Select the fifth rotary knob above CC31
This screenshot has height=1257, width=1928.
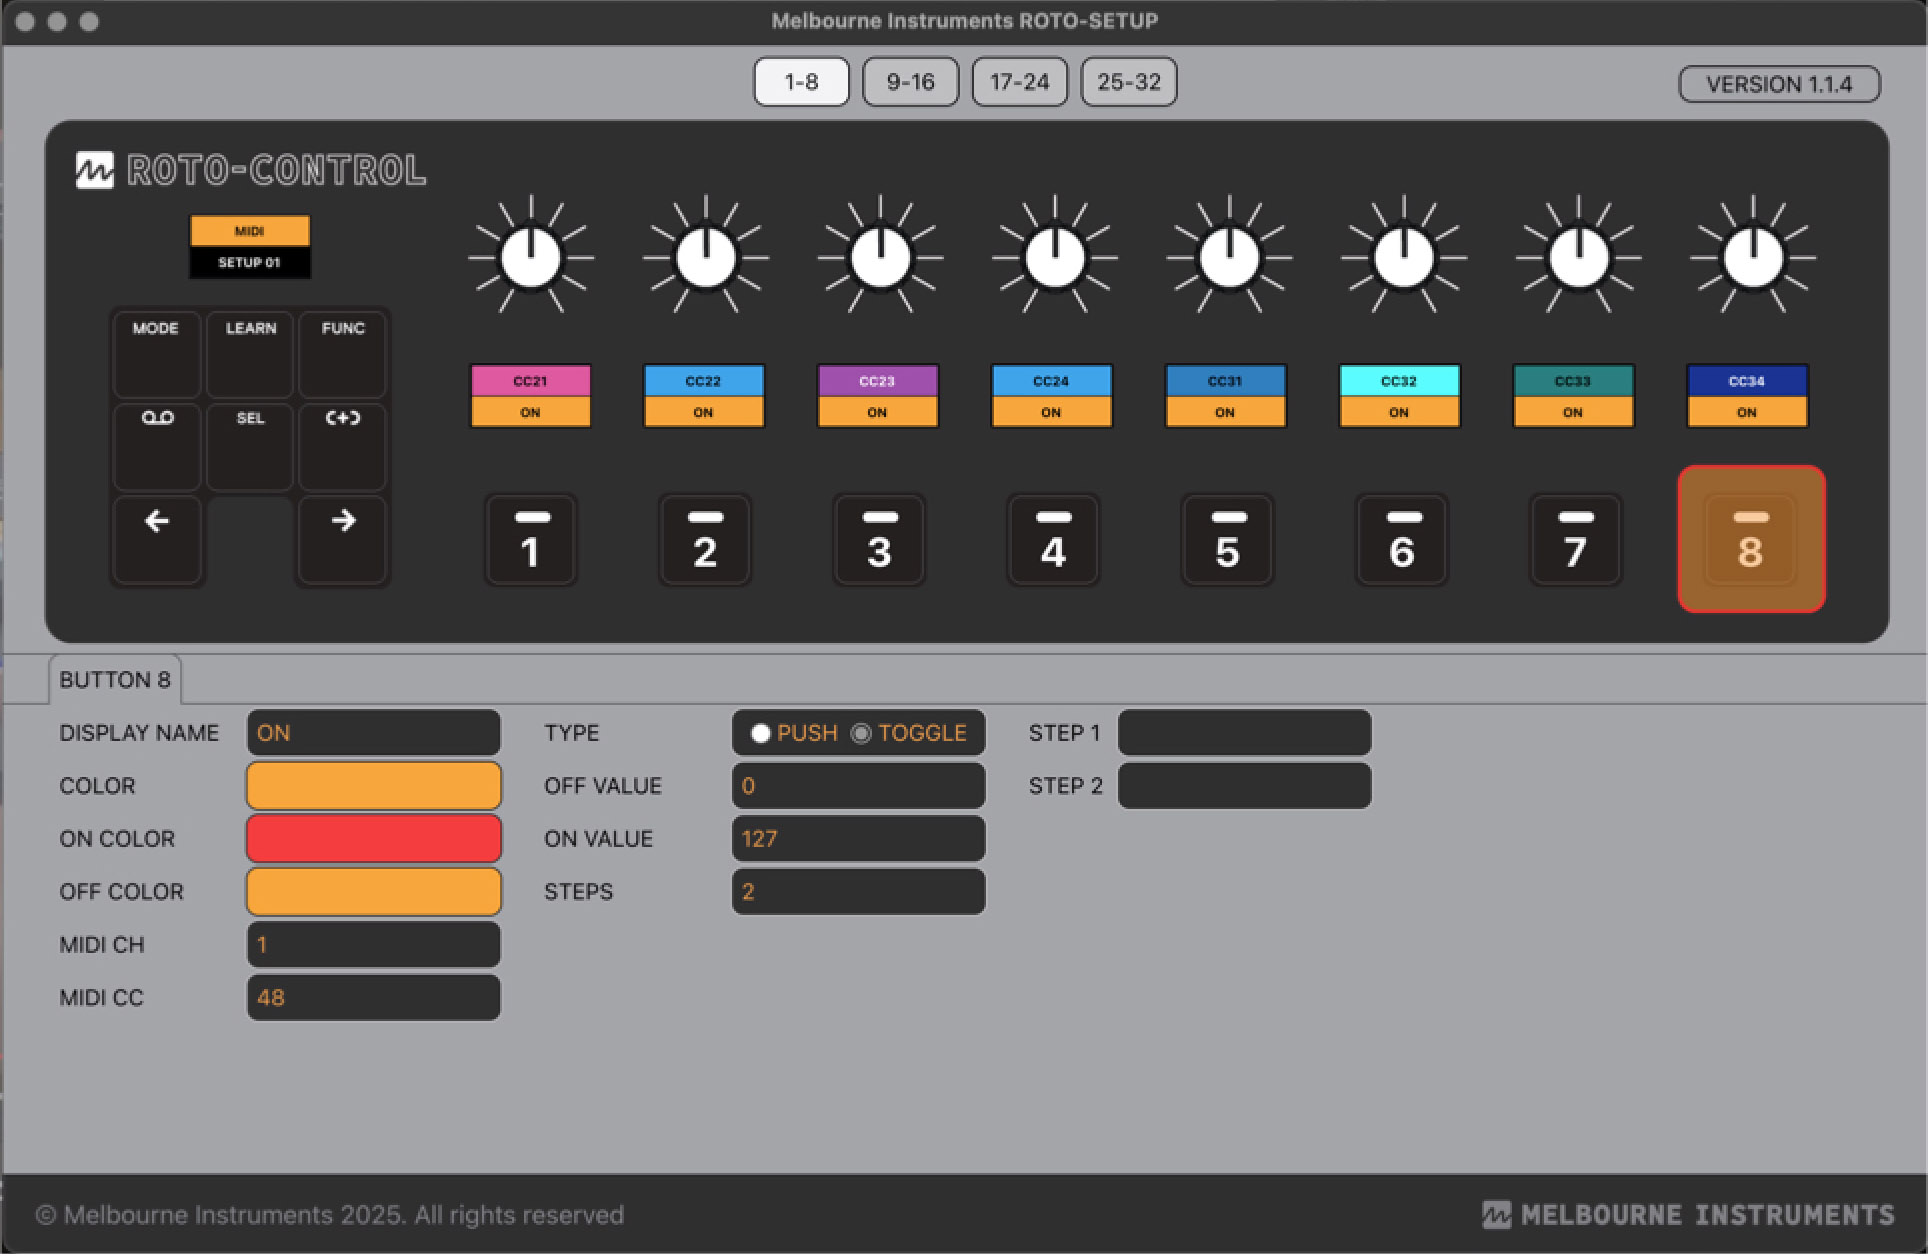(x=1229, y=257)
